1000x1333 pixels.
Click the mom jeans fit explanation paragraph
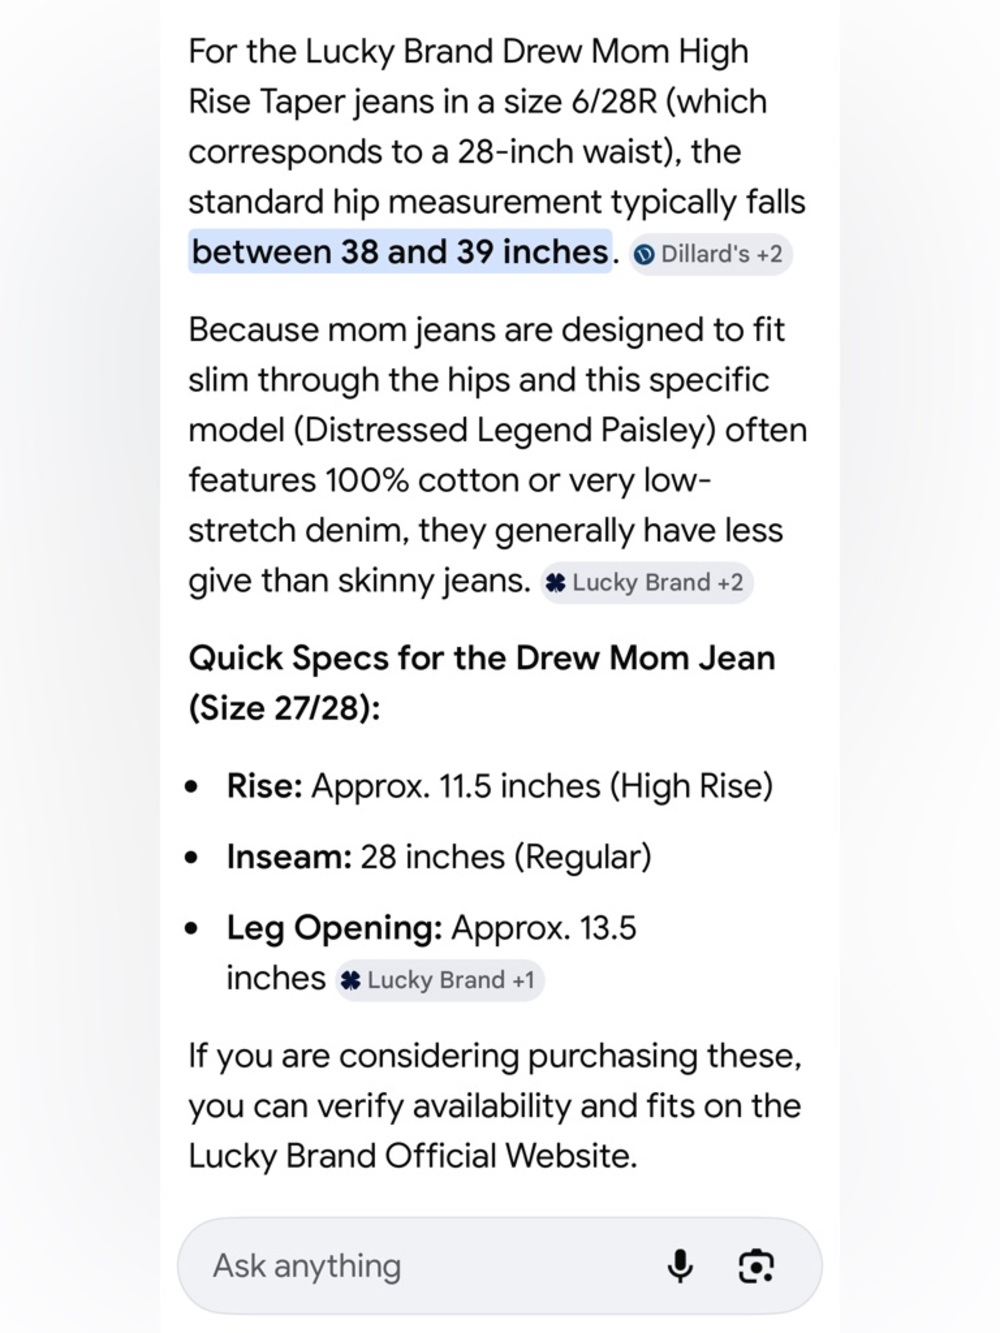coord(497,455)
